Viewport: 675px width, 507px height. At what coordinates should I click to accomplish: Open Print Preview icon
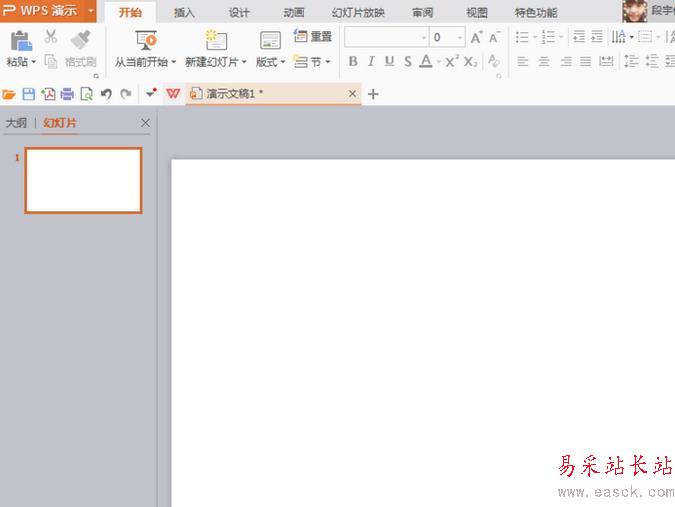87,94
